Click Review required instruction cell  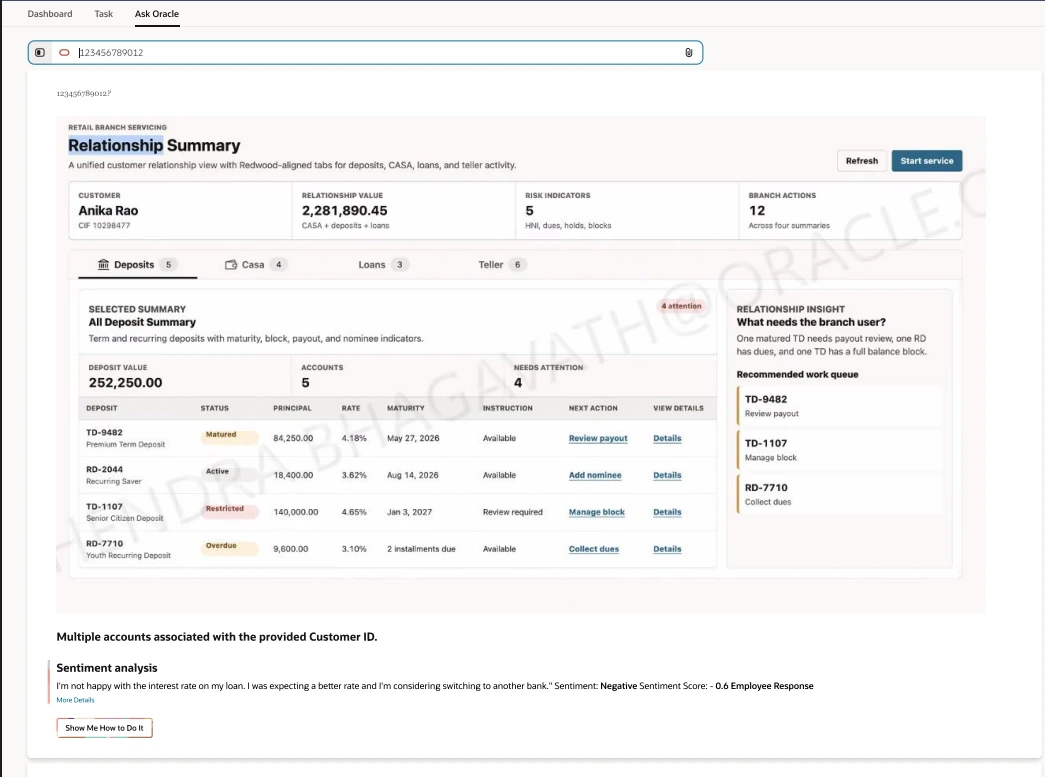[513, 512]
